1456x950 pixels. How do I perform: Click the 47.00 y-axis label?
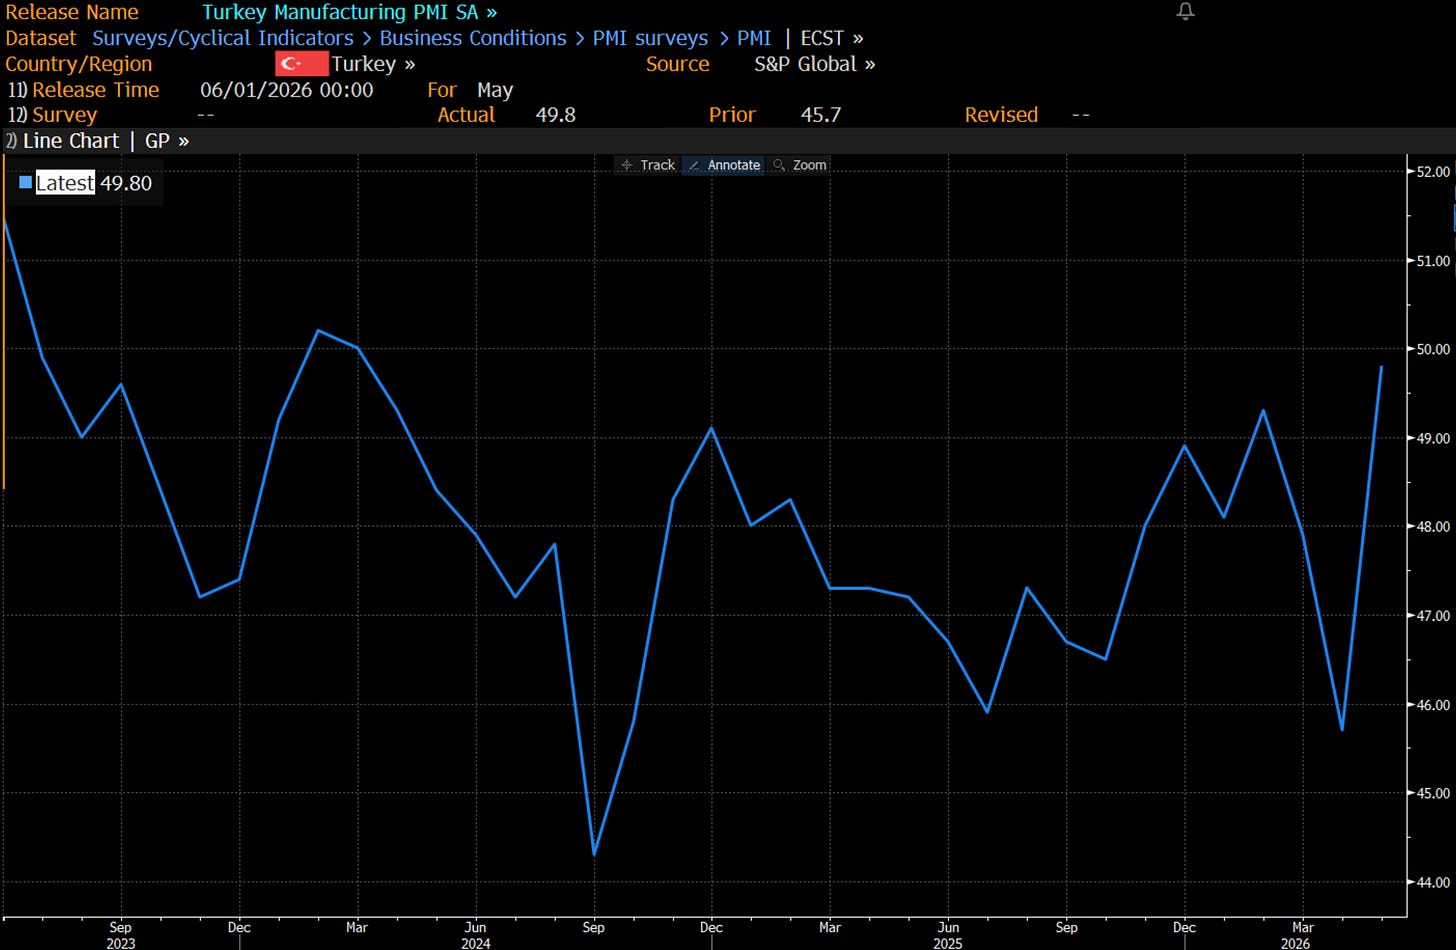click(x=1432, y=616)
